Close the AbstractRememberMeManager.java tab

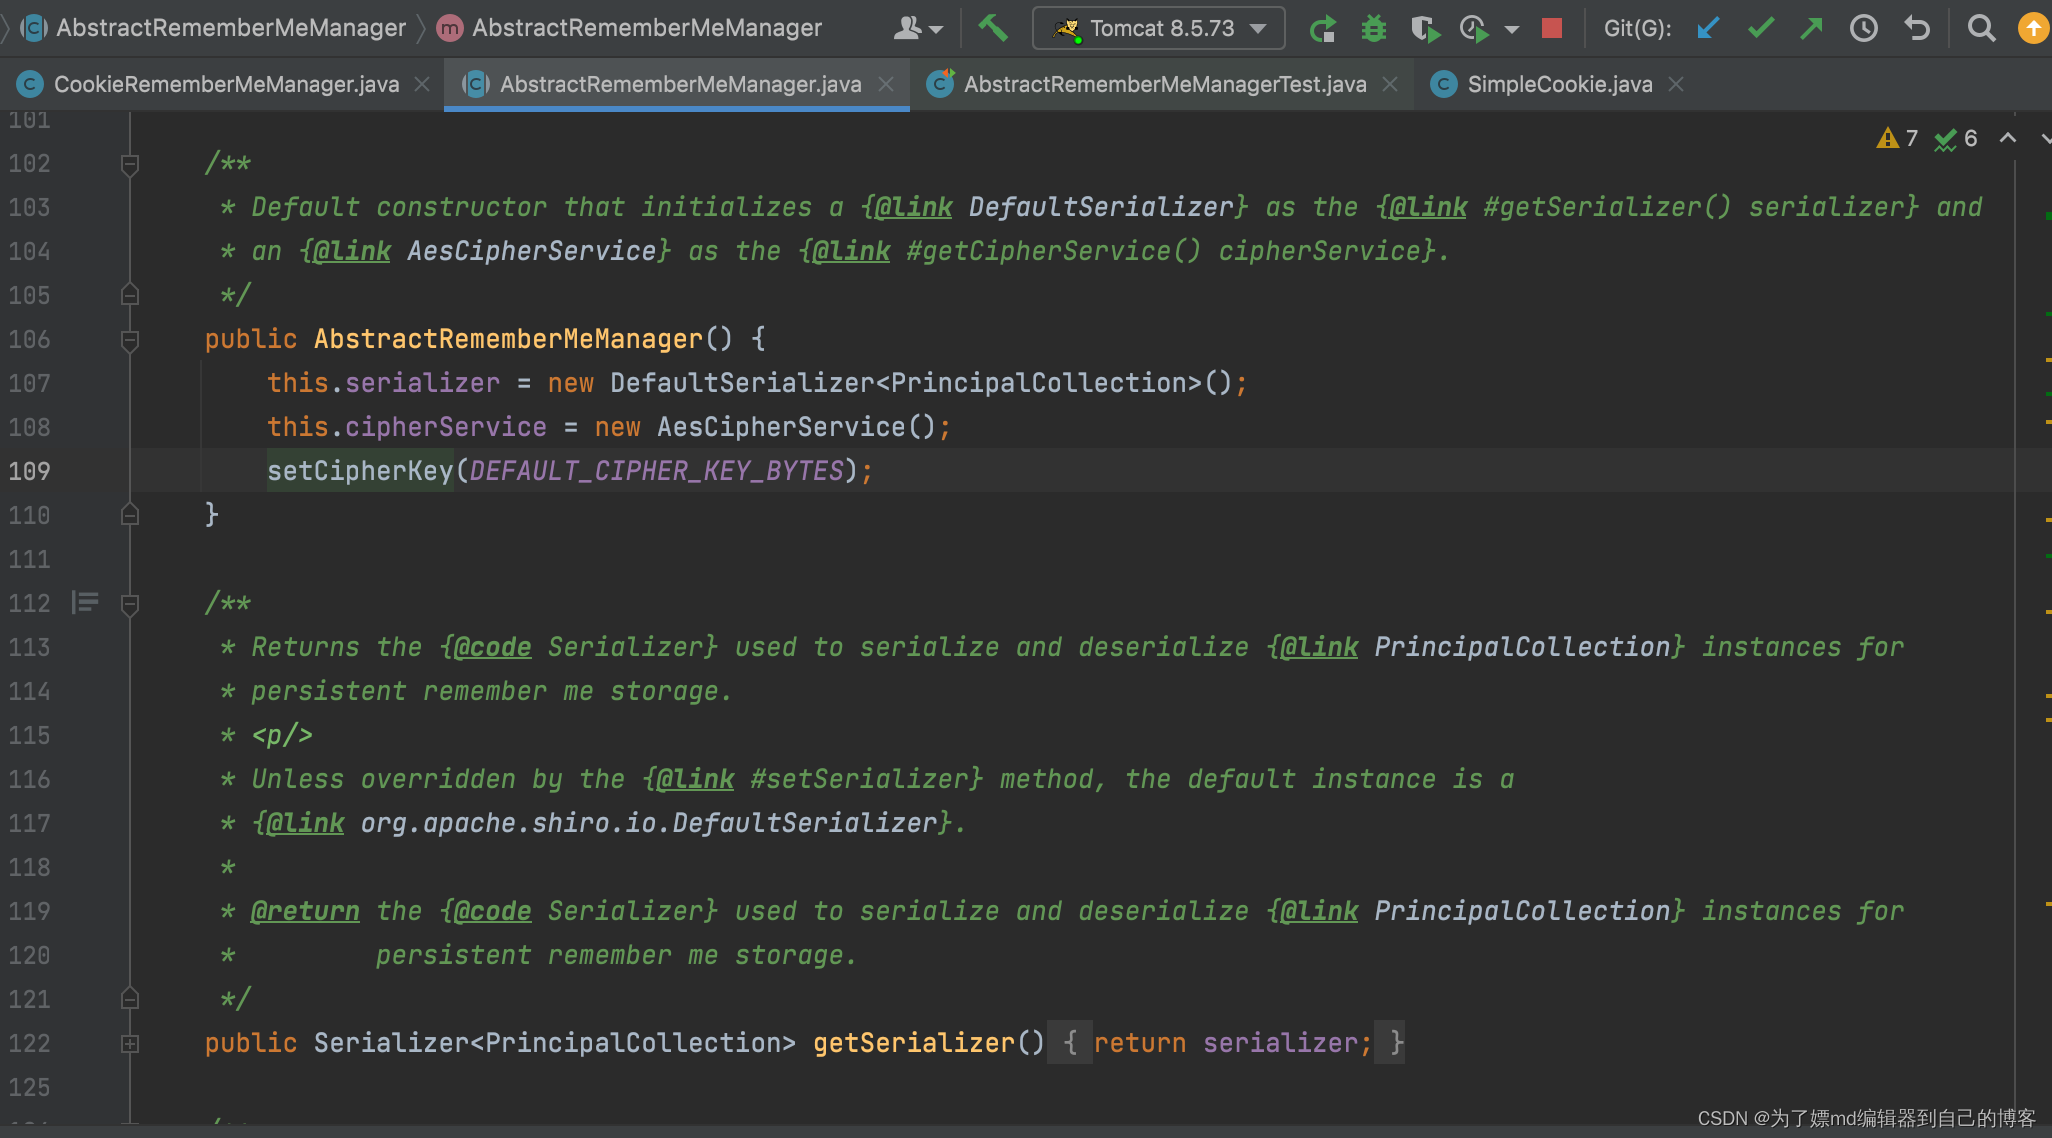coord(886,84)
